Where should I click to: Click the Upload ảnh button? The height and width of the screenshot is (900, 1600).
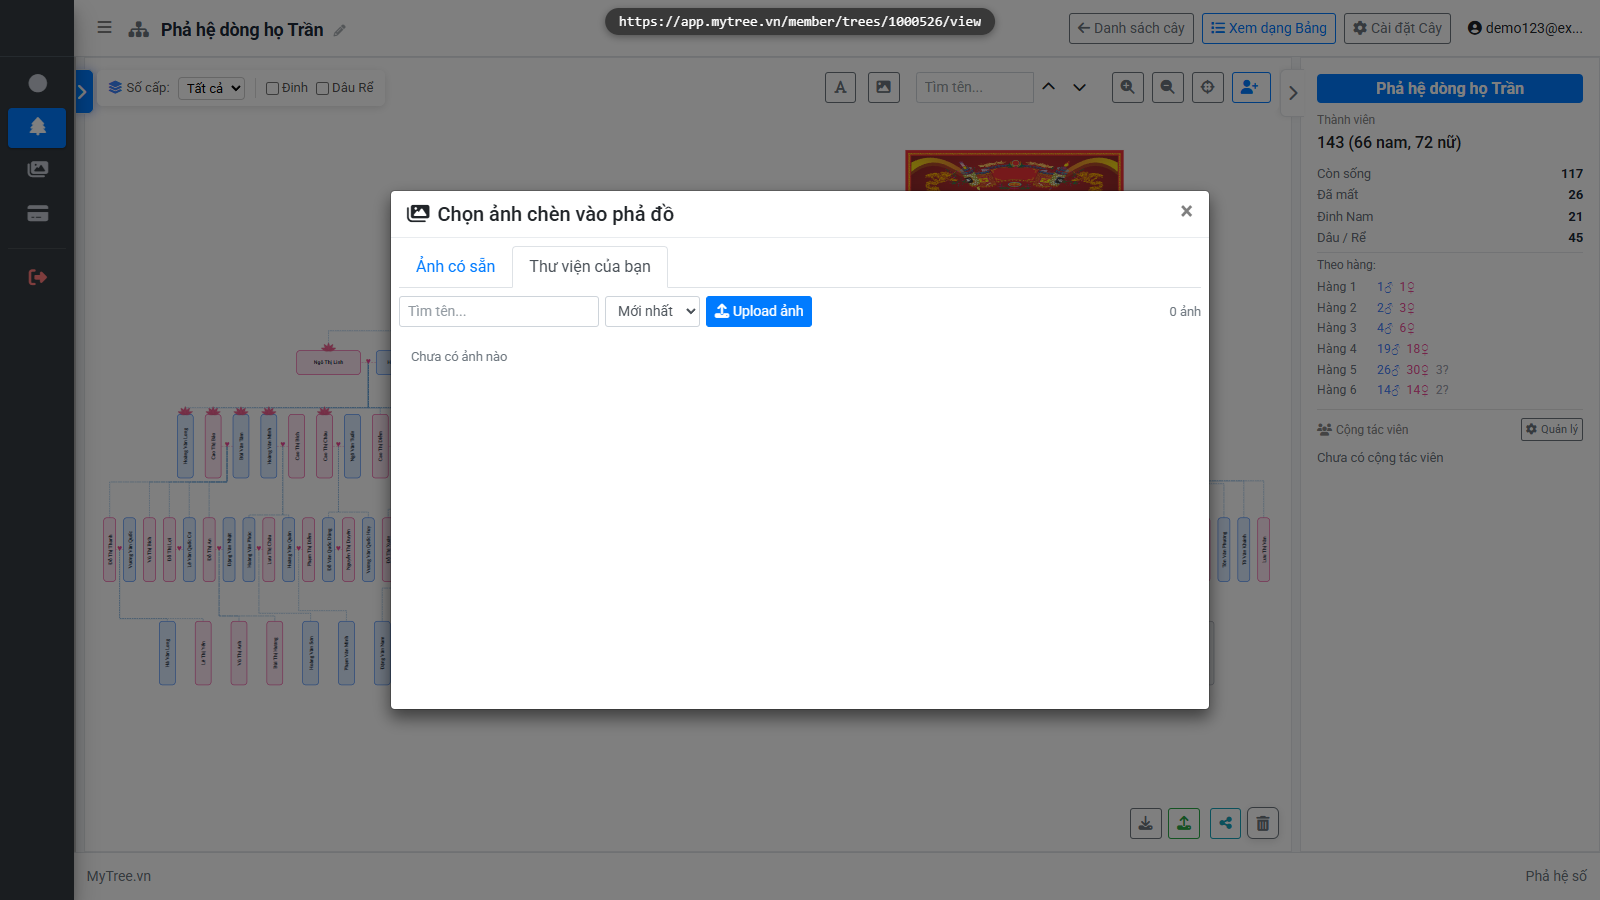(759, 311)
